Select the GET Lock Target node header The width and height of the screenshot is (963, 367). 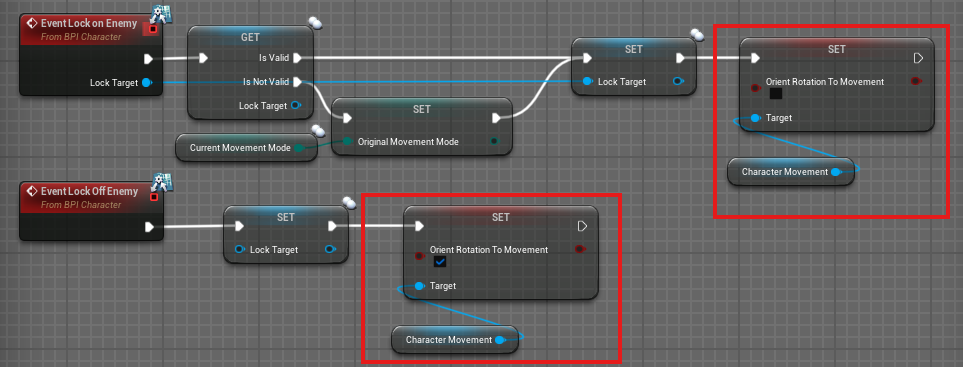pos(251,37)
